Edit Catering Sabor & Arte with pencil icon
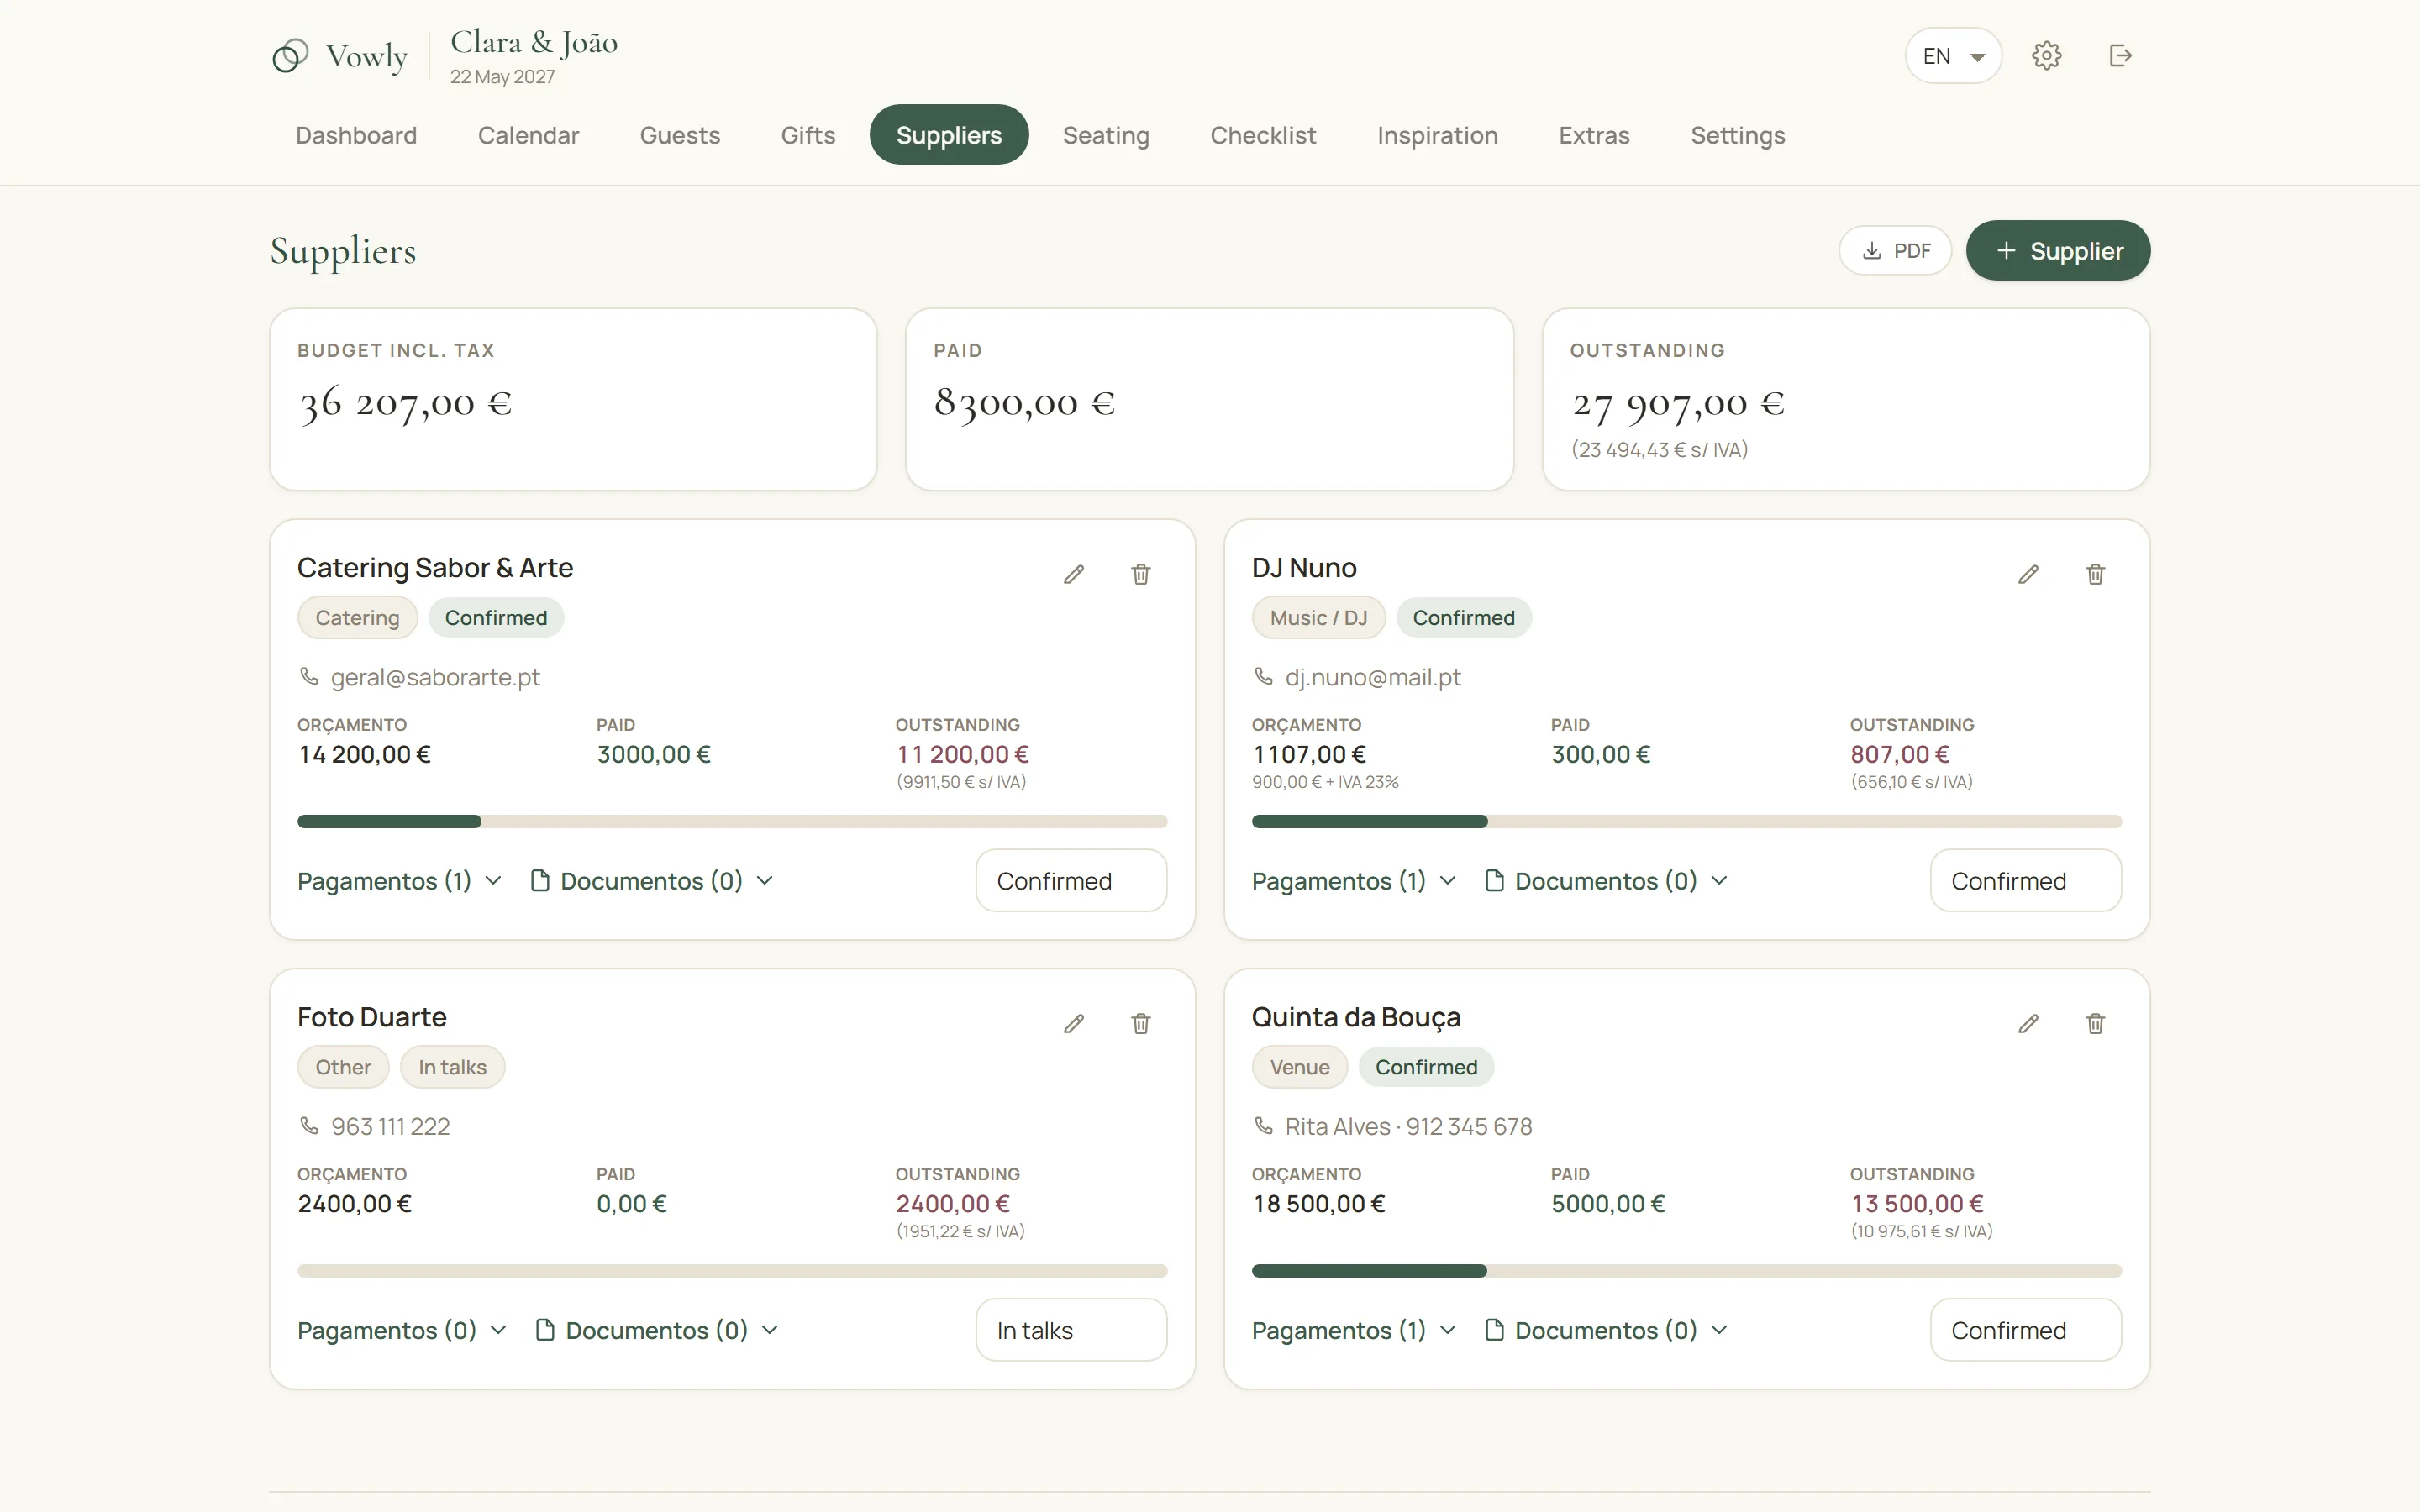This screenshot has width=2420, height=1512. pos(1074,574)
